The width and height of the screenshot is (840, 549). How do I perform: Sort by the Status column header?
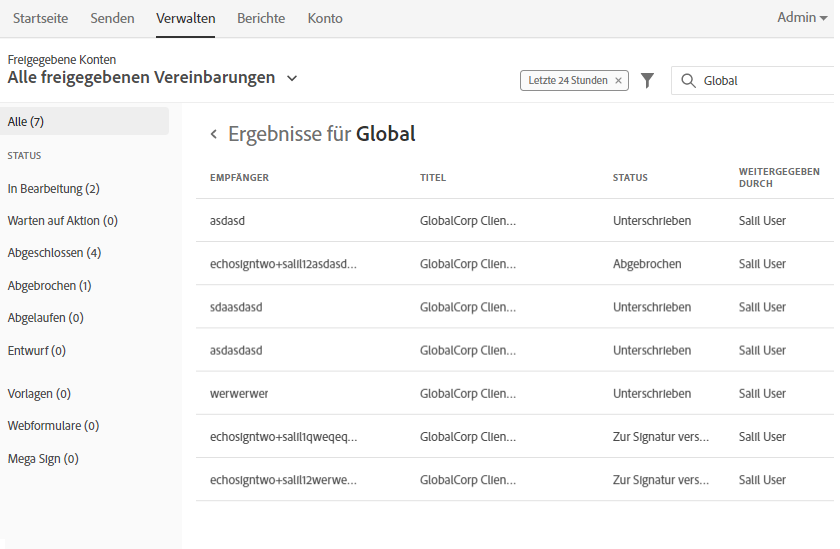(x=630, y=178)
